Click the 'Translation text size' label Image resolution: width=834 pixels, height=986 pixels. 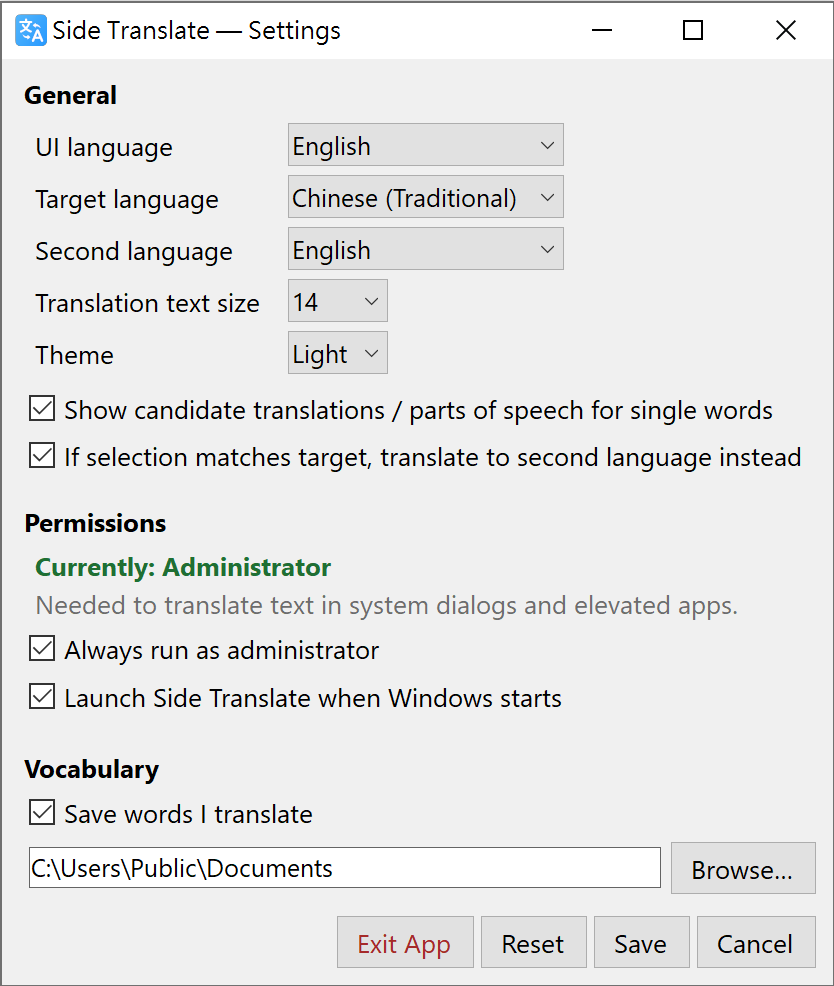tap(148, 304)
